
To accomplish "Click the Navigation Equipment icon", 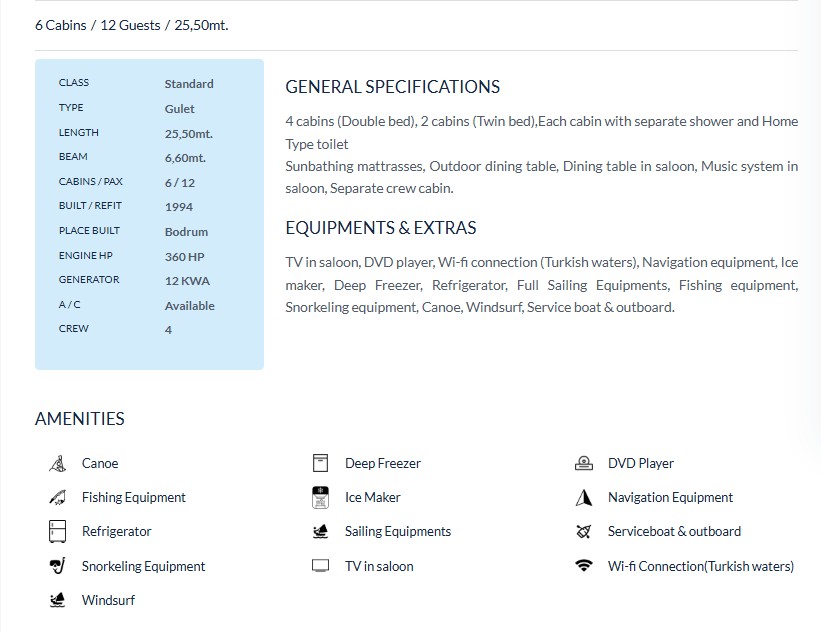I will coord(584,498).
